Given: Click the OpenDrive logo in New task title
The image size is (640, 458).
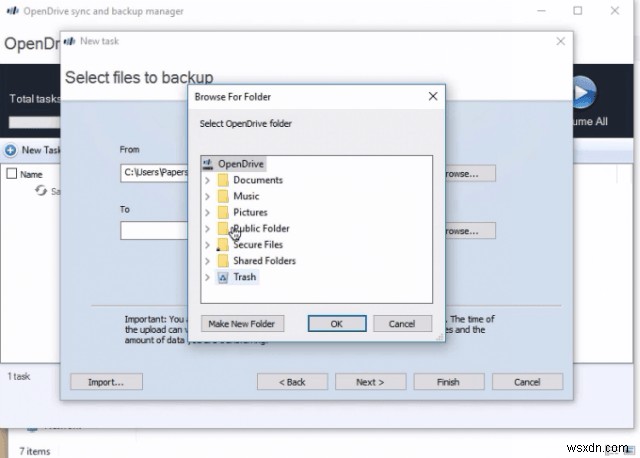Looking at the screenshot, I should click(x=70, y=41).
